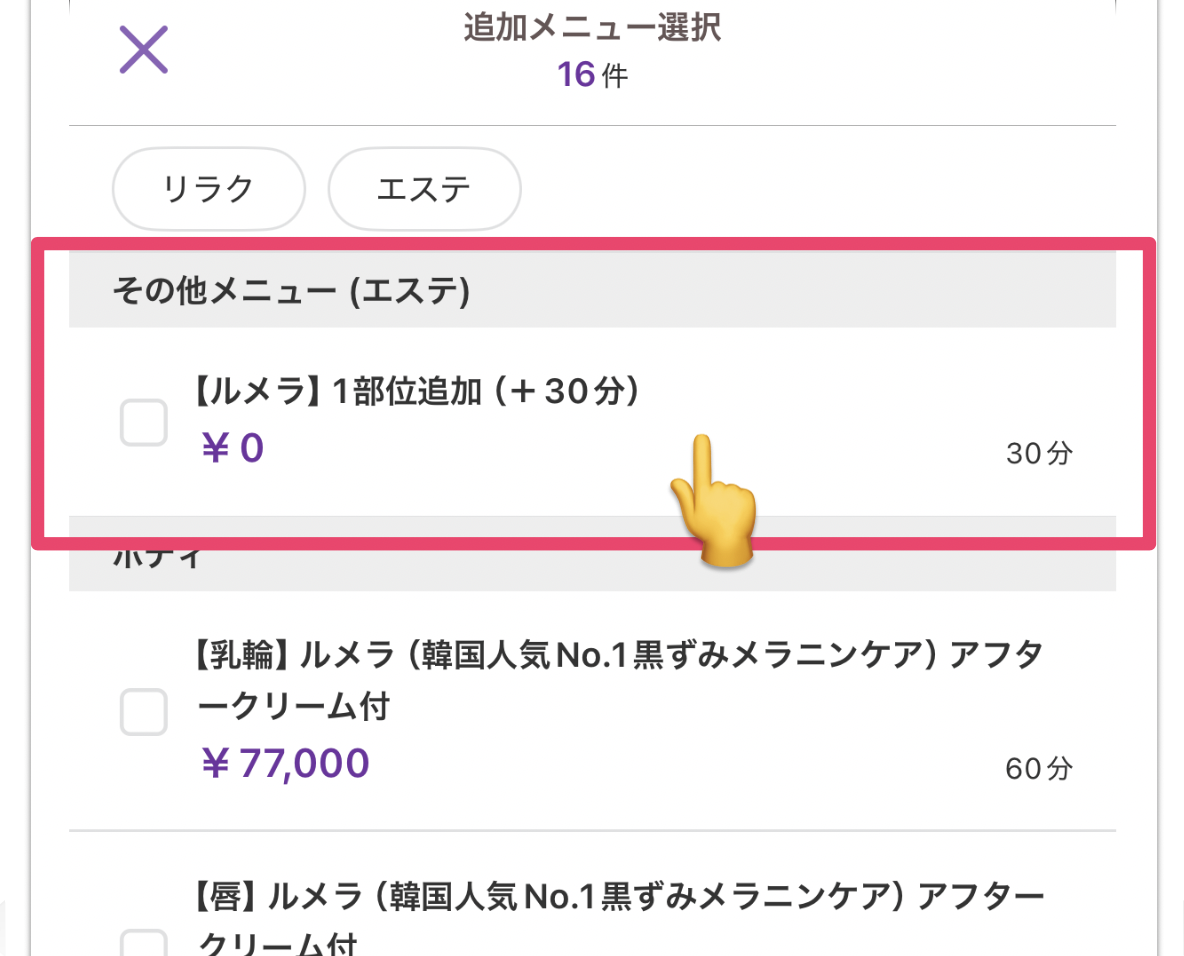1184x956 pixels.
Task: Enable the 【唇】ルメラ menu checkbox
Action: point(144,944)
